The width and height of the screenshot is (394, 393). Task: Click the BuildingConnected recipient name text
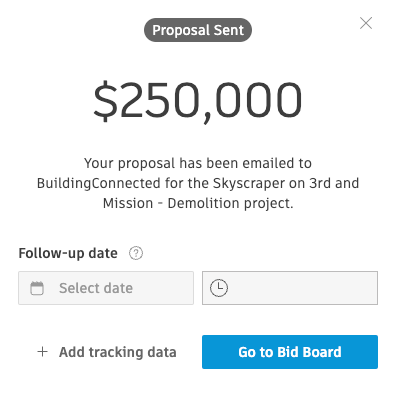(99, 183)
